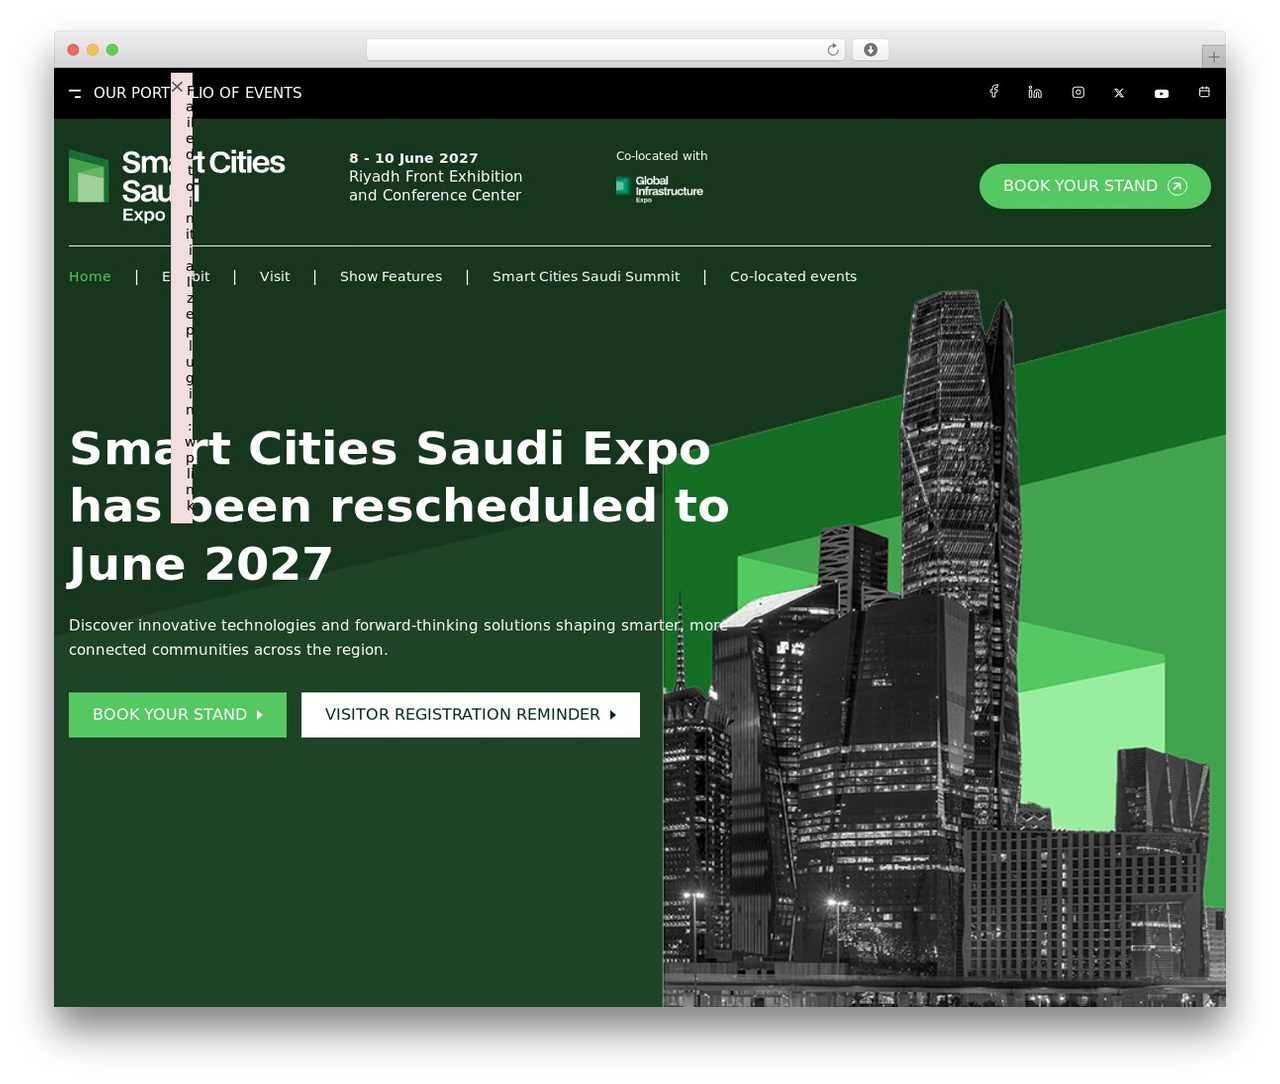This screenshot has width=1280, height=1084.
Task: Reload the page using browser refresh icon
Action: coord(832,50)
